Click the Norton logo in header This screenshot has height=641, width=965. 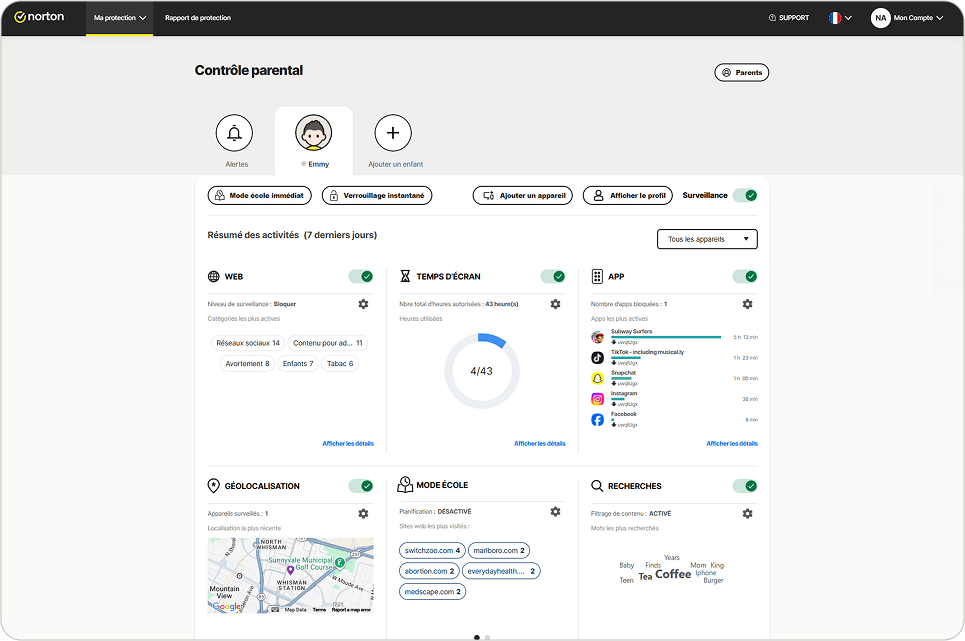[39, 17]
